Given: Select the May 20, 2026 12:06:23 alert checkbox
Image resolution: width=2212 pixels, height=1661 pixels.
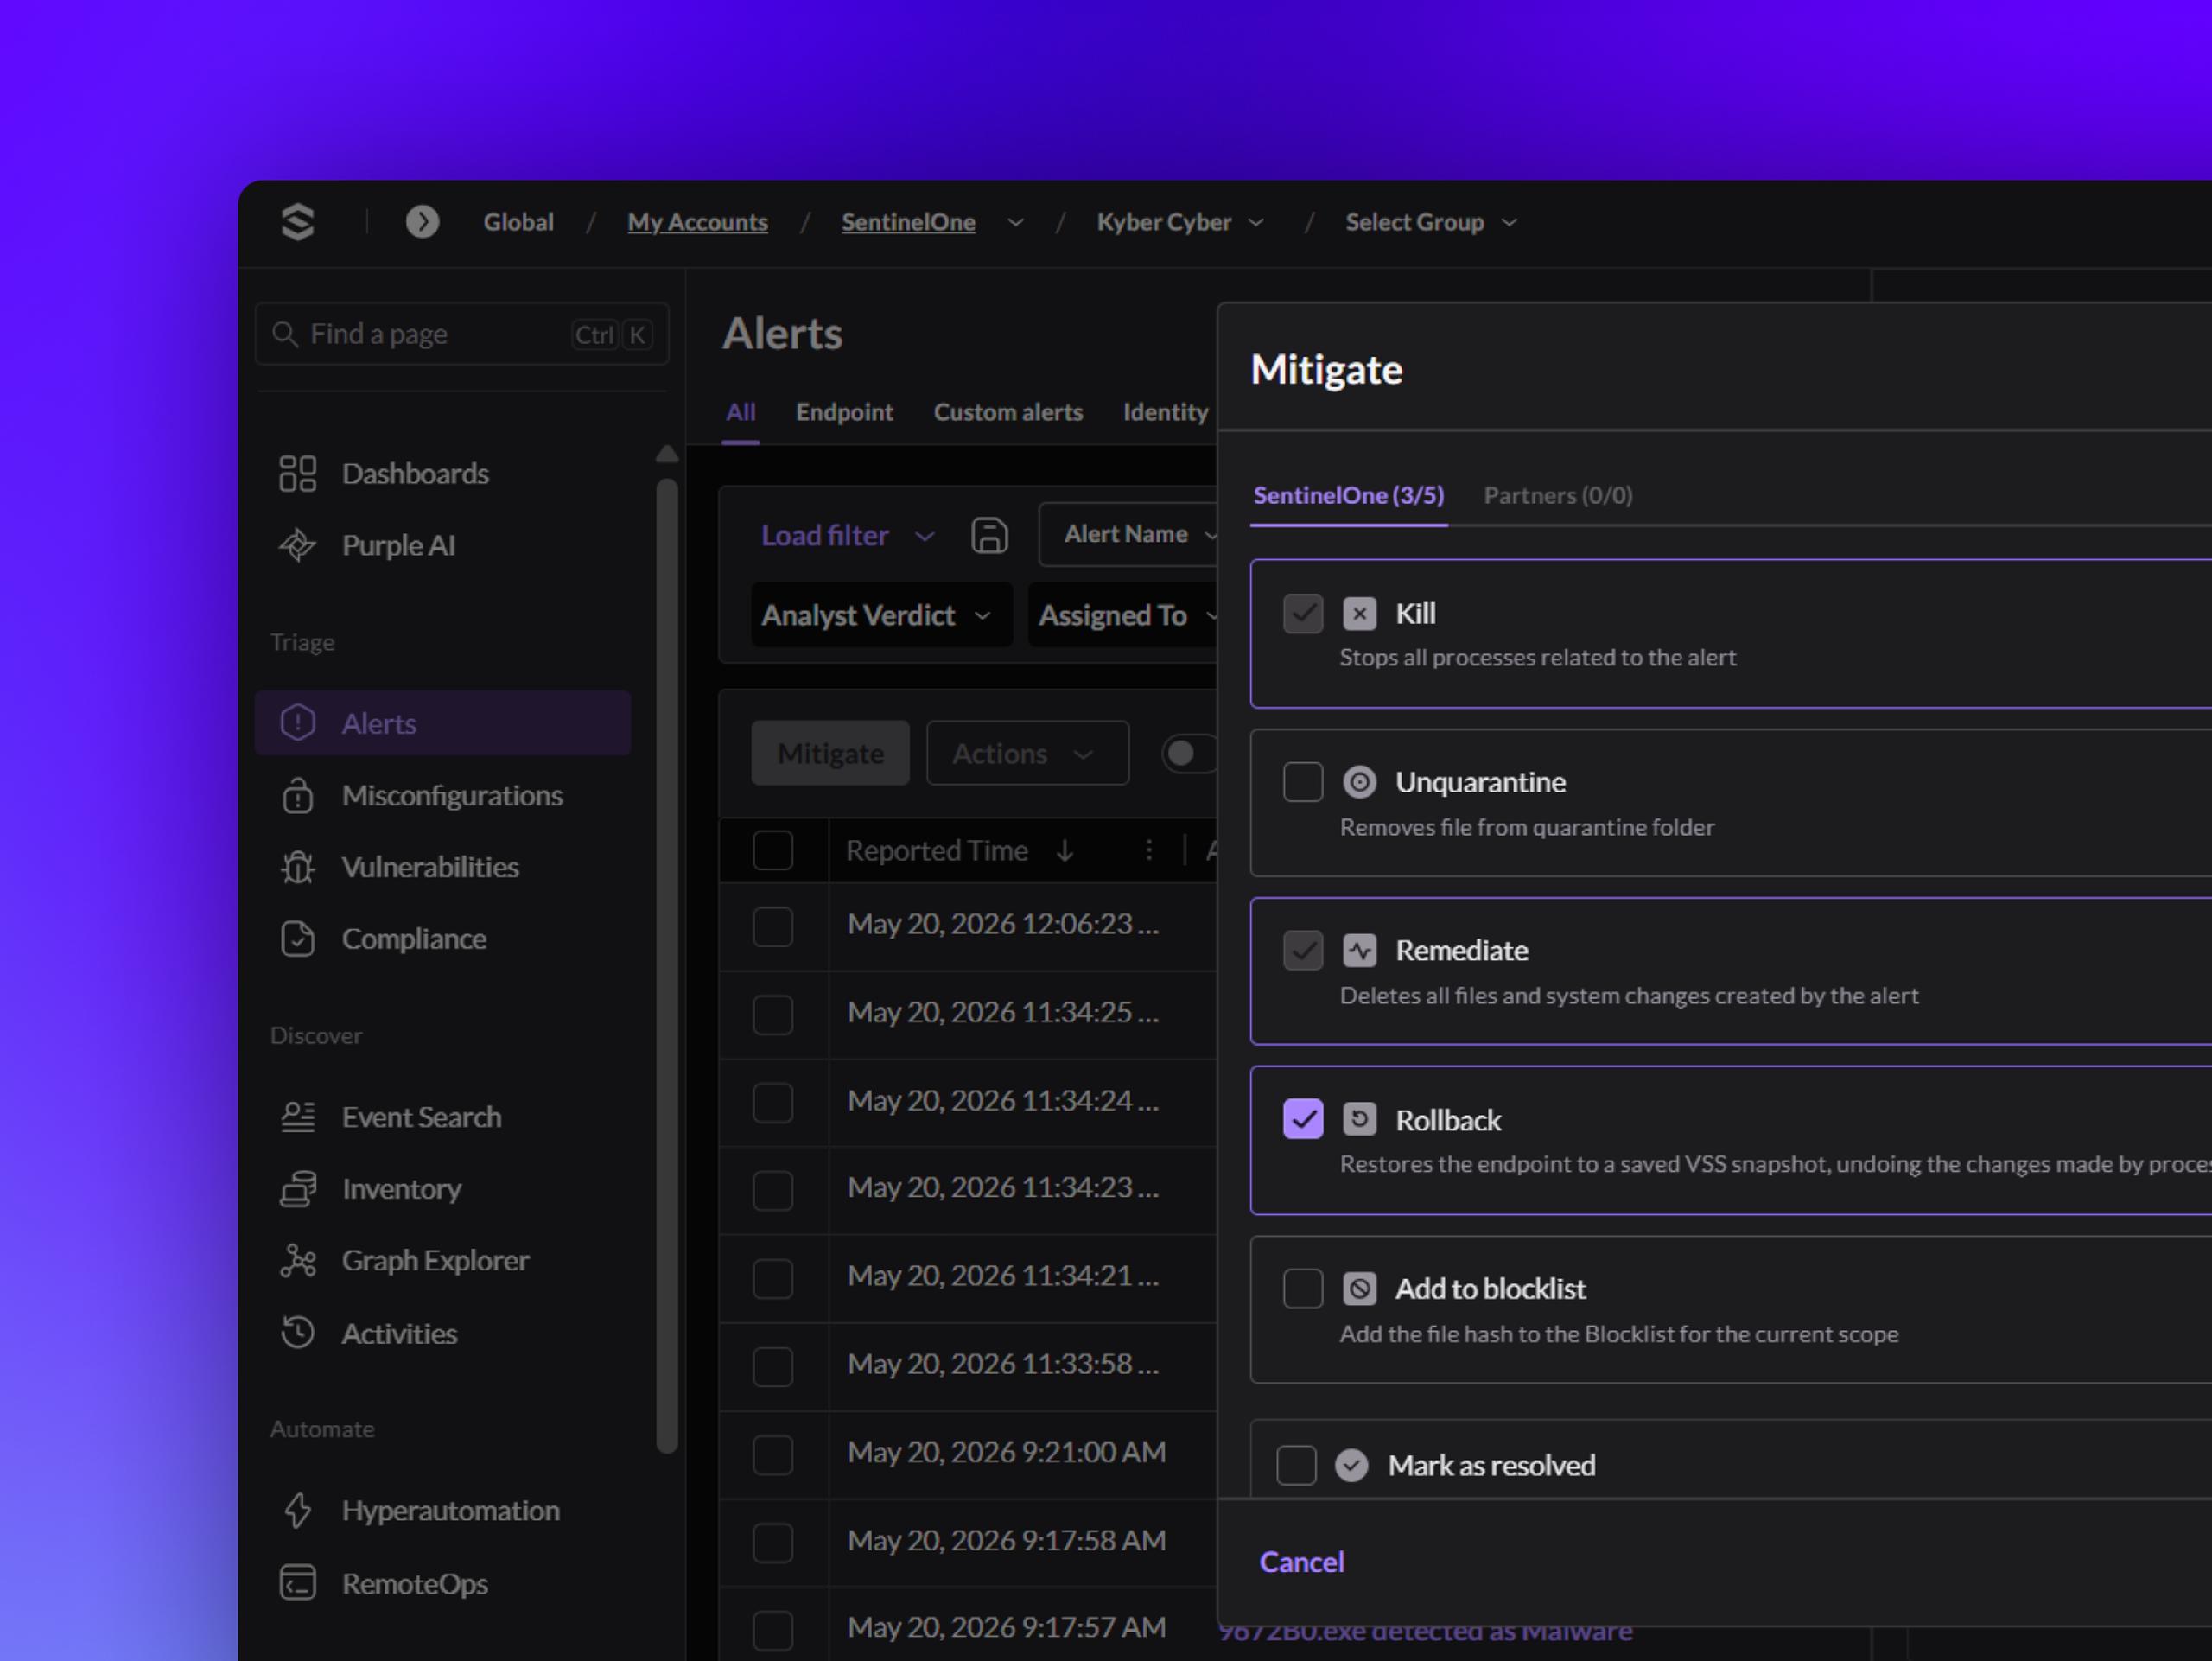Looking at the screenshot, I should [773, 926].
